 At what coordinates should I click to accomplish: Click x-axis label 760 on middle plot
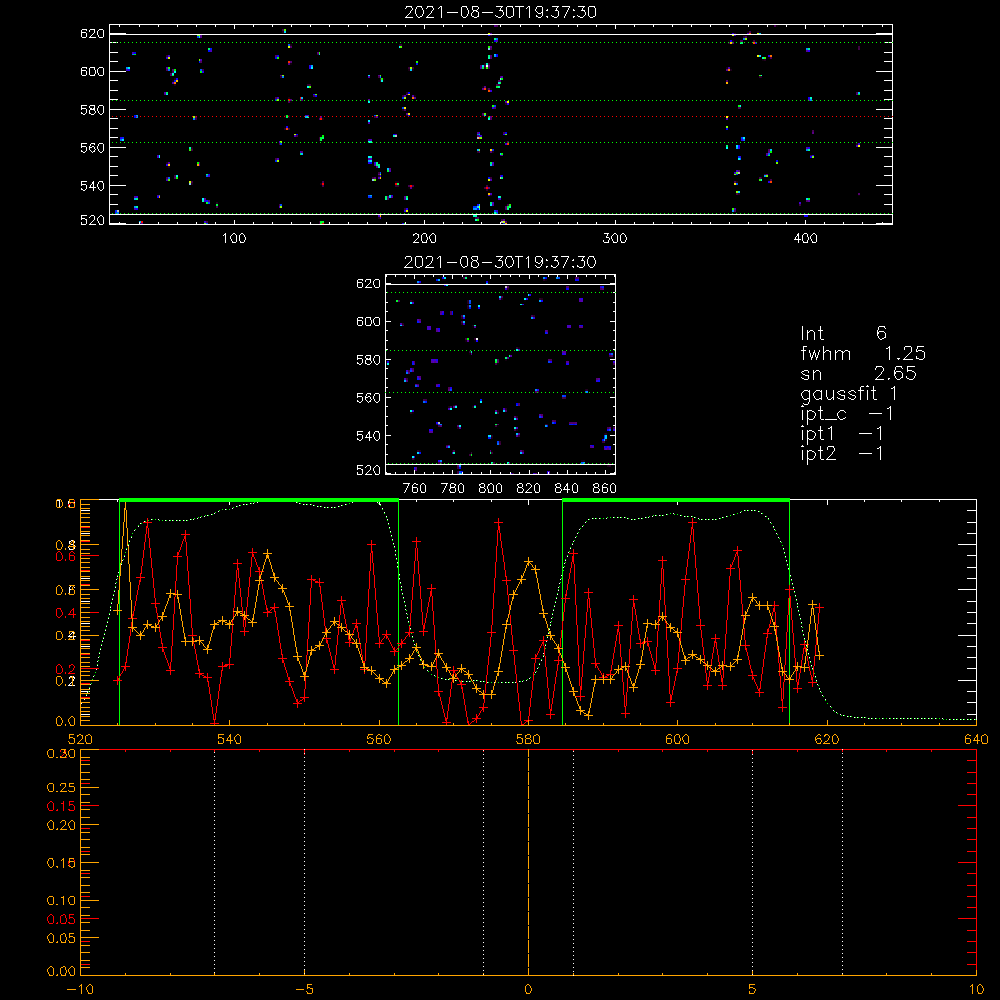click(415, 489)
